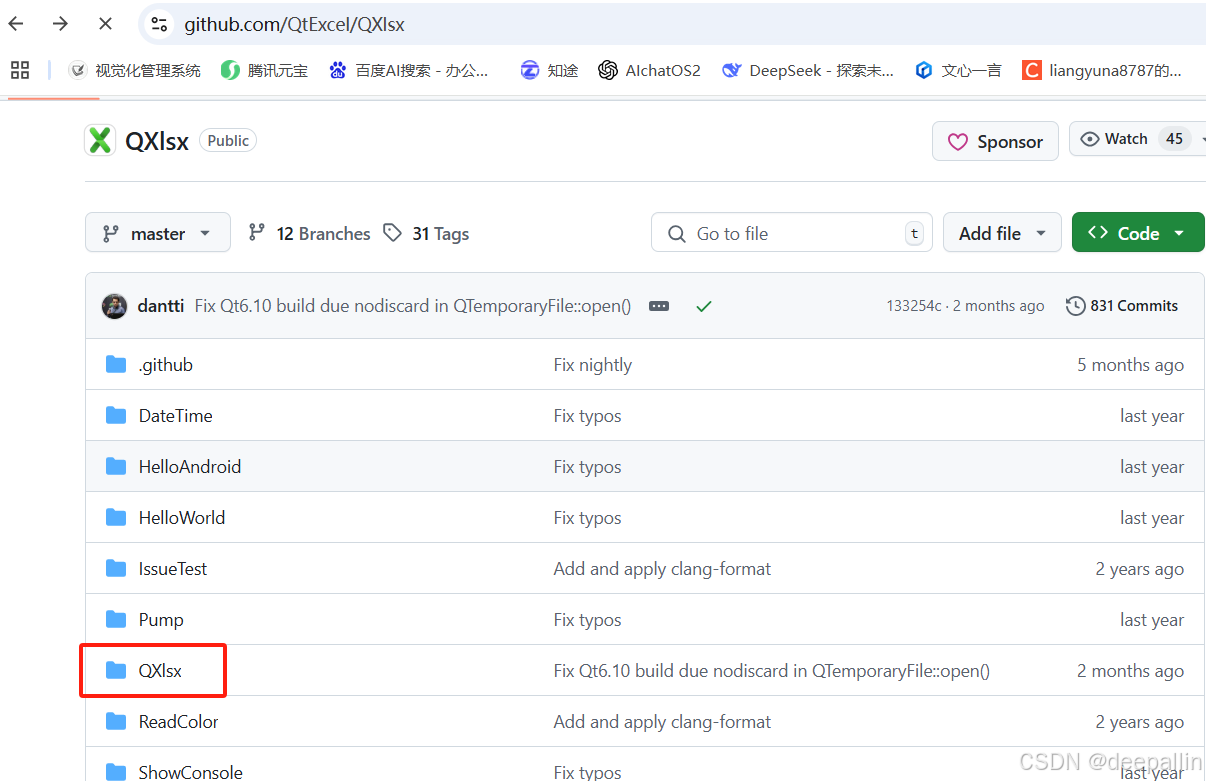This screenshot has width=1206, height=781.
Task: Show the green checkmark commit status
Action: (x=704, y=306)
